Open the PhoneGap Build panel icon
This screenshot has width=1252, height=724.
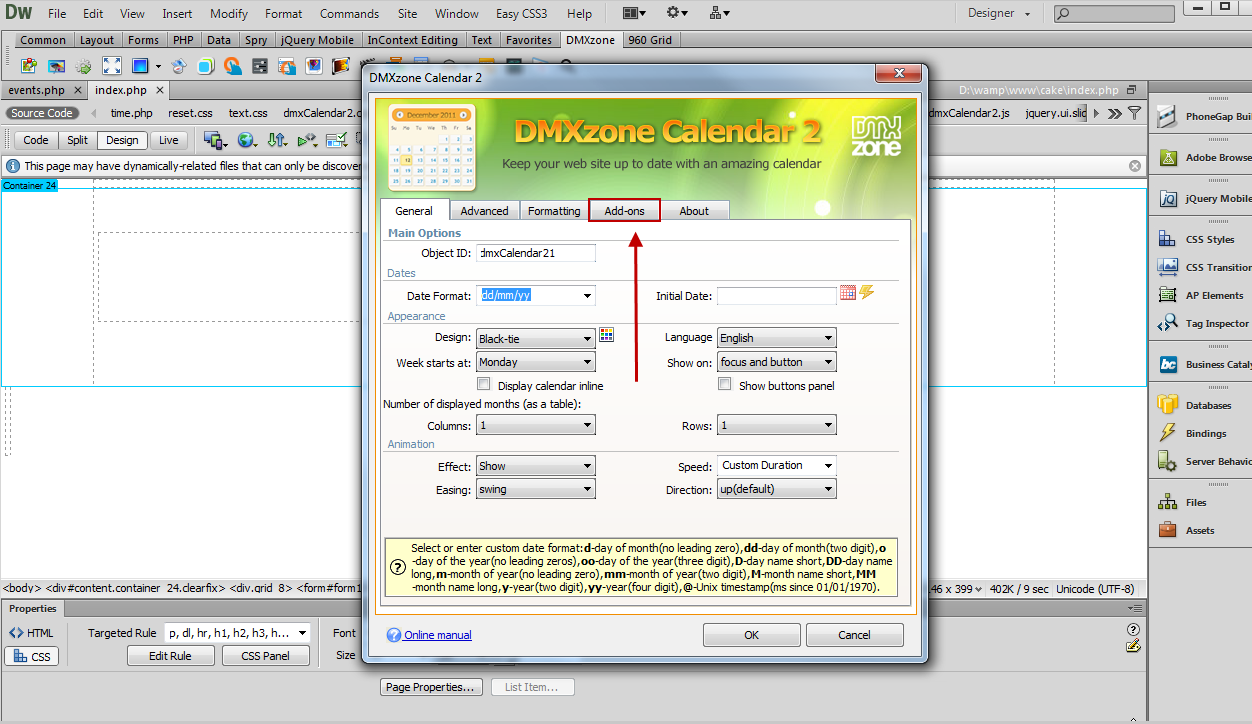[1167, 117]
